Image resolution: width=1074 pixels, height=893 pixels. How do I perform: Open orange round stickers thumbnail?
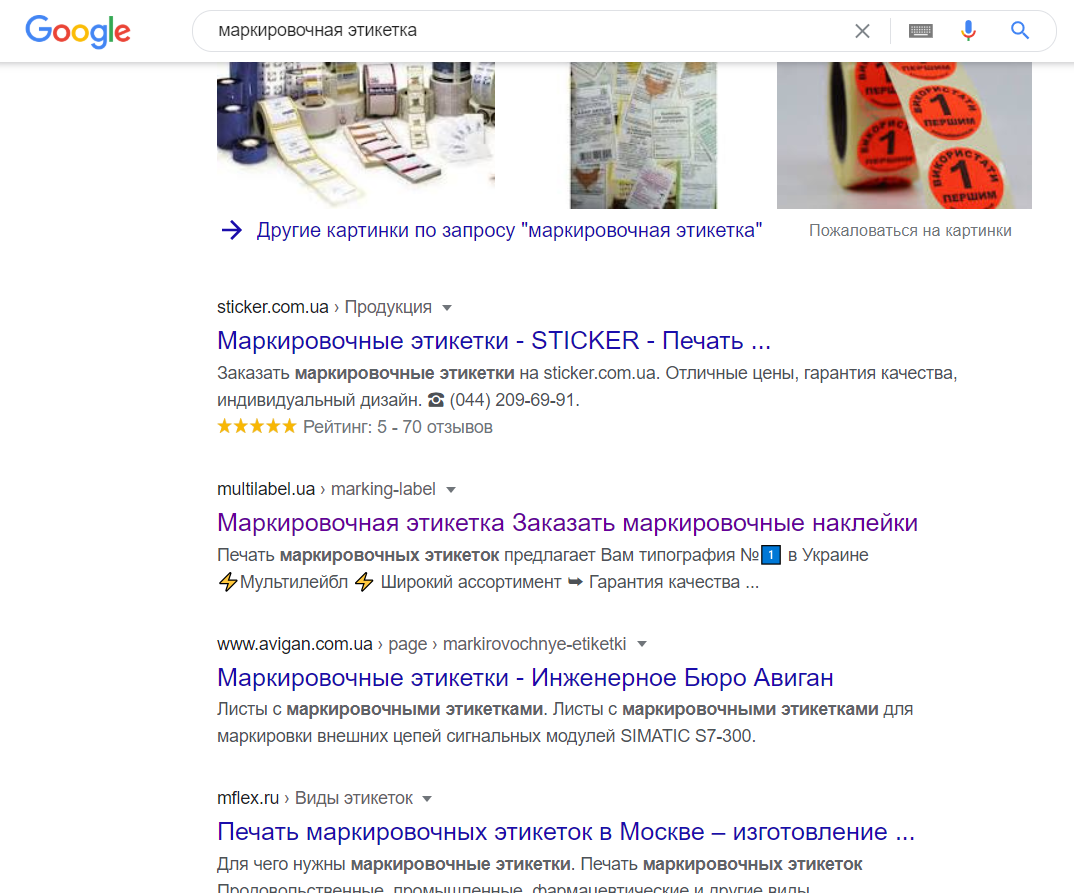click(x=904, y=135)
